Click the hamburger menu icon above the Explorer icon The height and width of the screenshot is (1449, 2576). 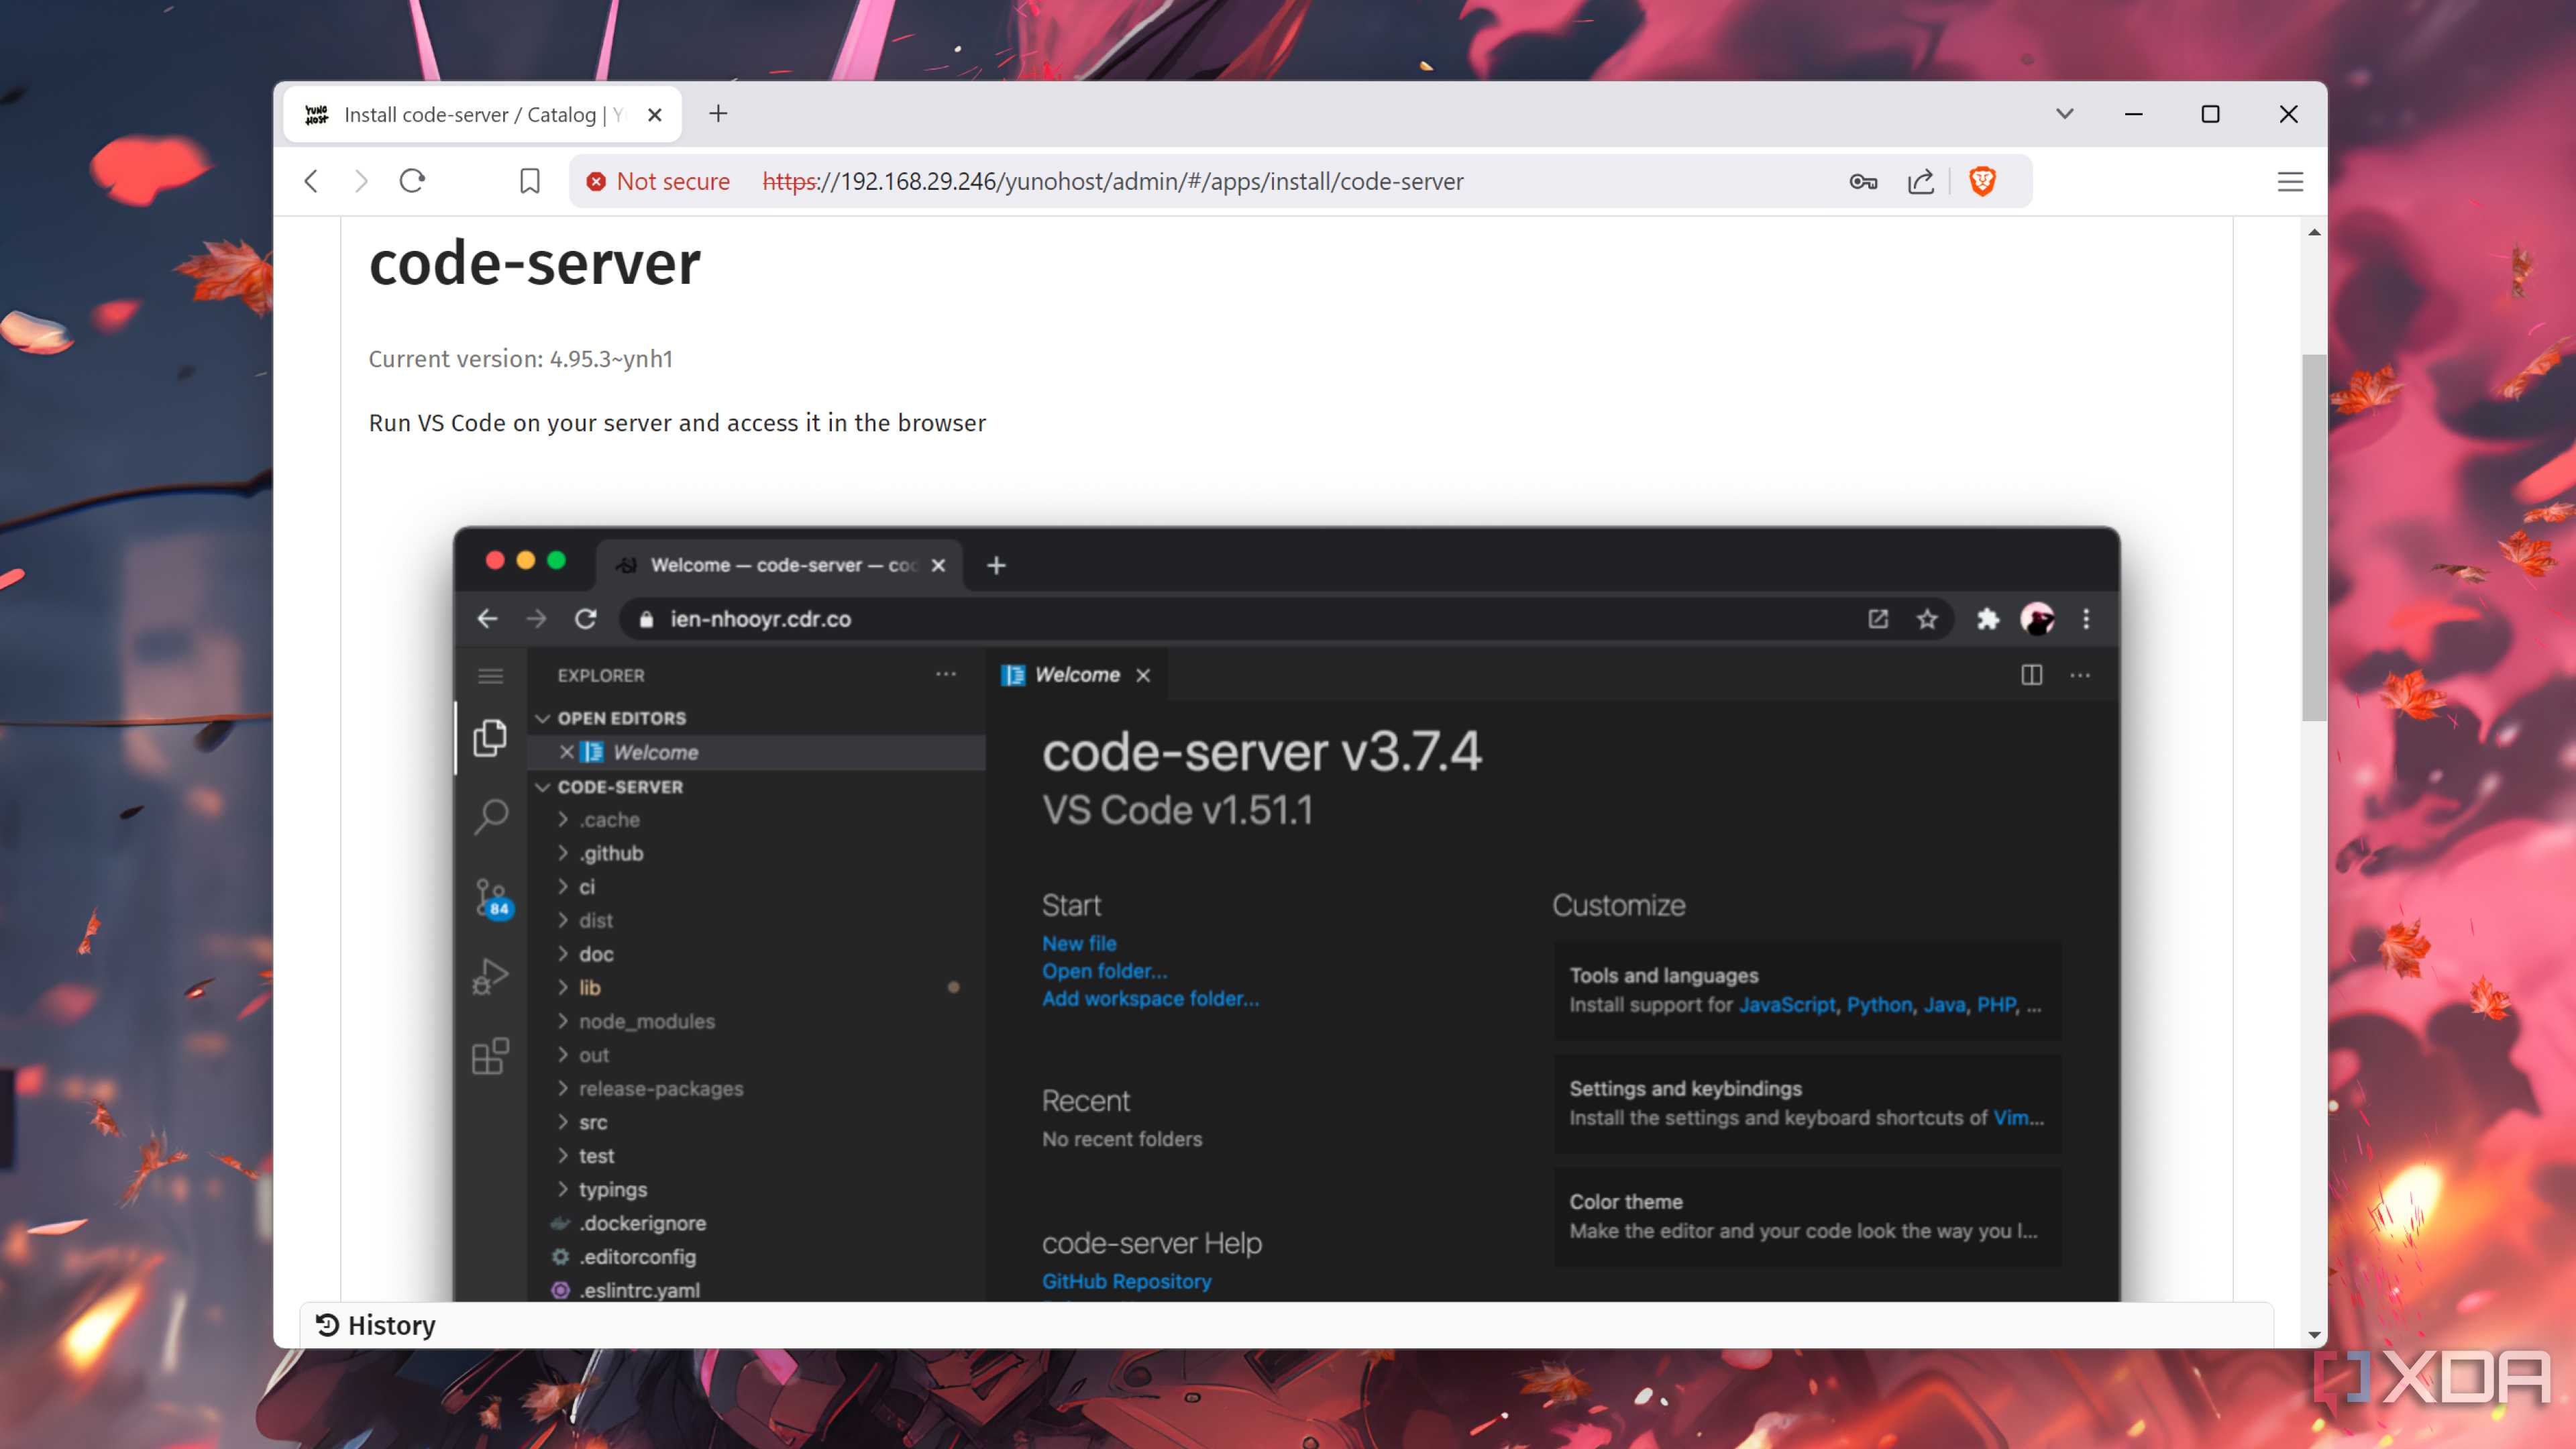490,676
